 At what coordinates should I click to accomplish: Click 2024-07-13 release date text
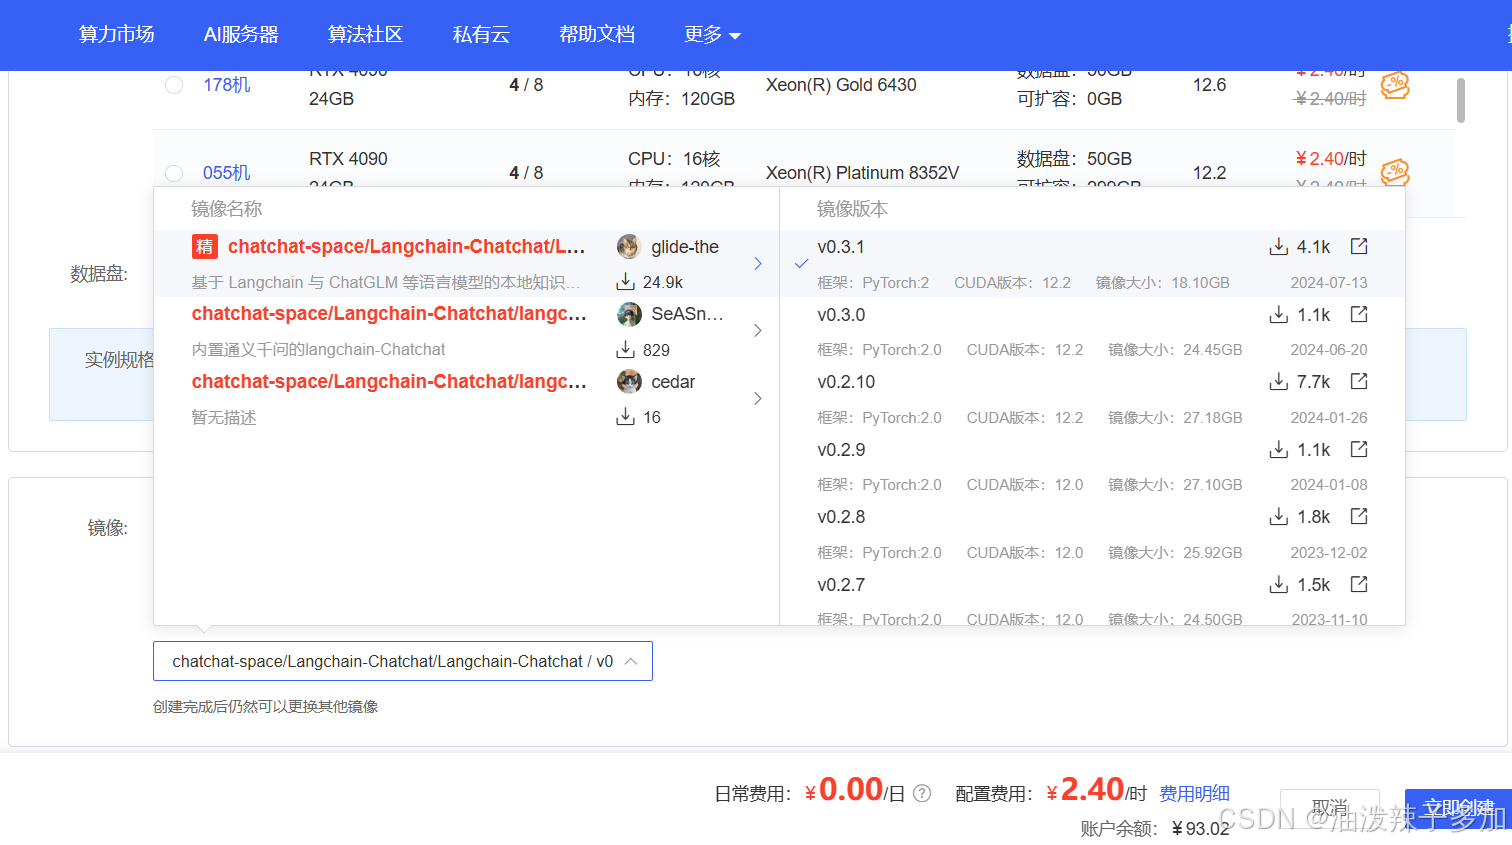point(1329,283)
